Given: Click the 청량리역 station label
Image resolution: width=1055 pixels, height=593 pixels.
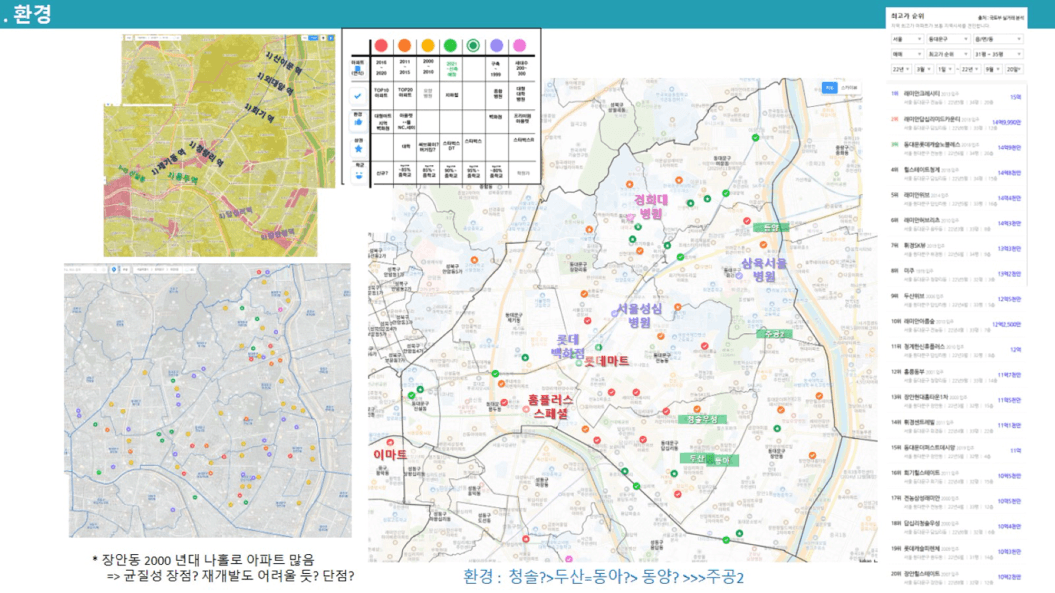Looking at the screenshot, I should tap(207, 154).
